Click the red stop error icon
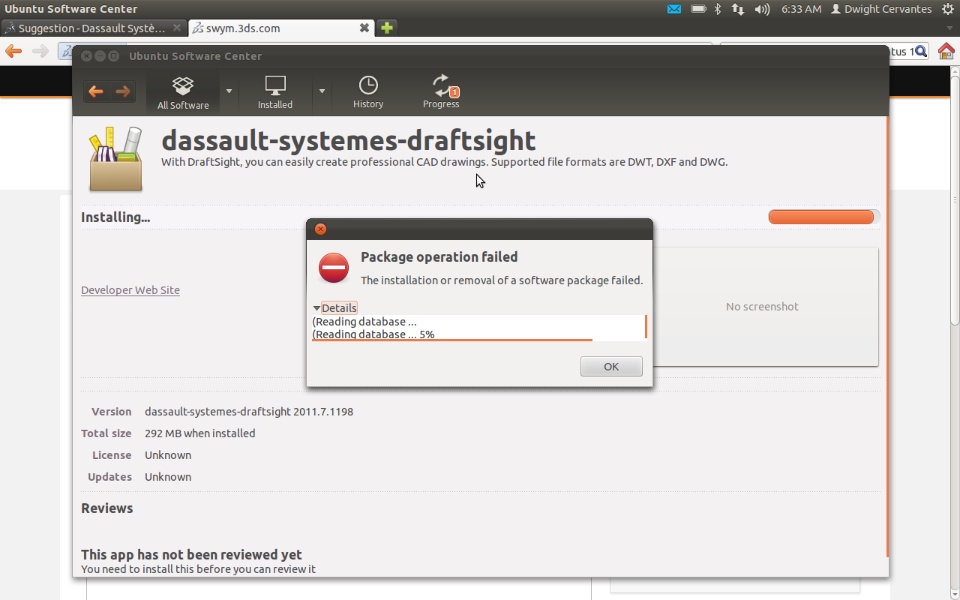This screenshot has height=600, width=960. 334,268
